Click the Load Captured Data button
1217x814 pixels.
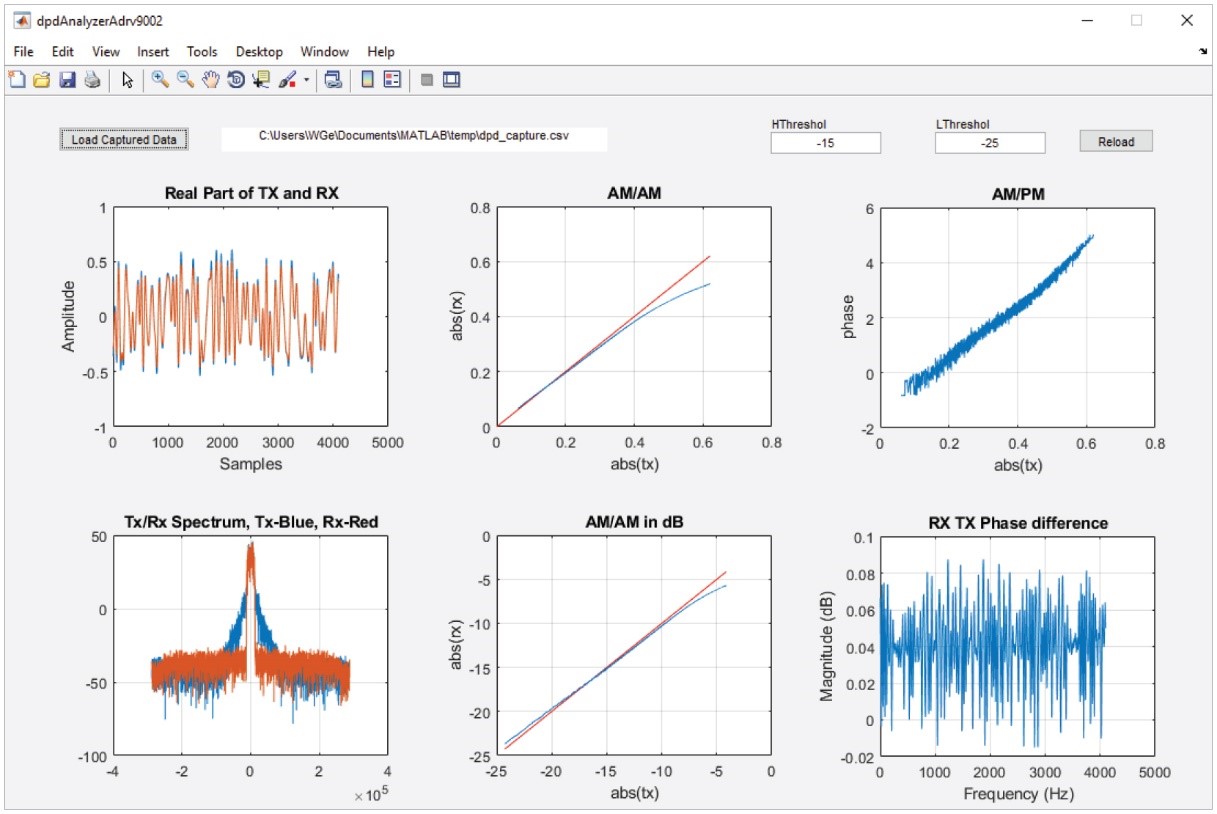click(x=124, y=140)
